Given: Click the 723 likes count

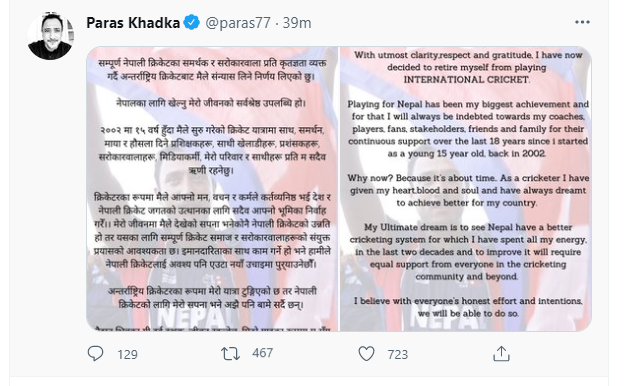Looking at the screenshot, I should click(x=397, y=354).
